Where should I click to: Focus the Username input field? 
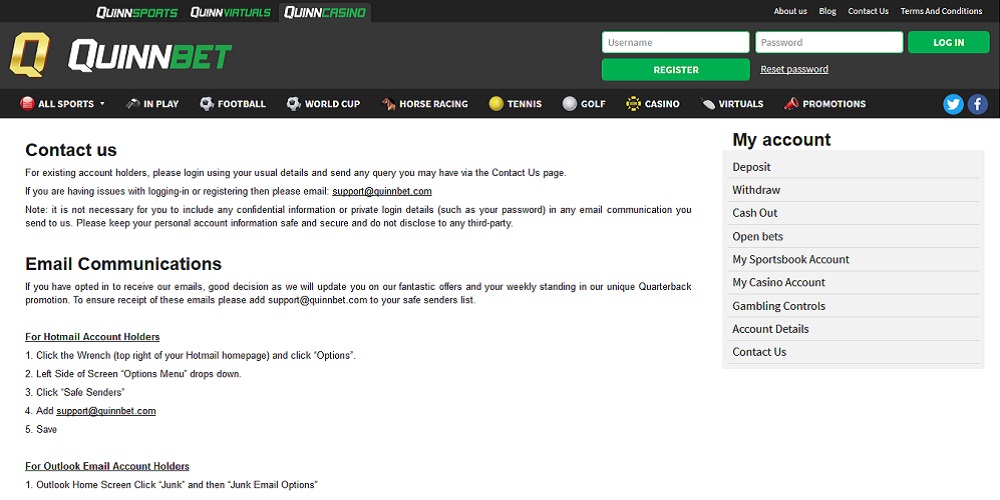pyautogui.click(x=676, y=42)
